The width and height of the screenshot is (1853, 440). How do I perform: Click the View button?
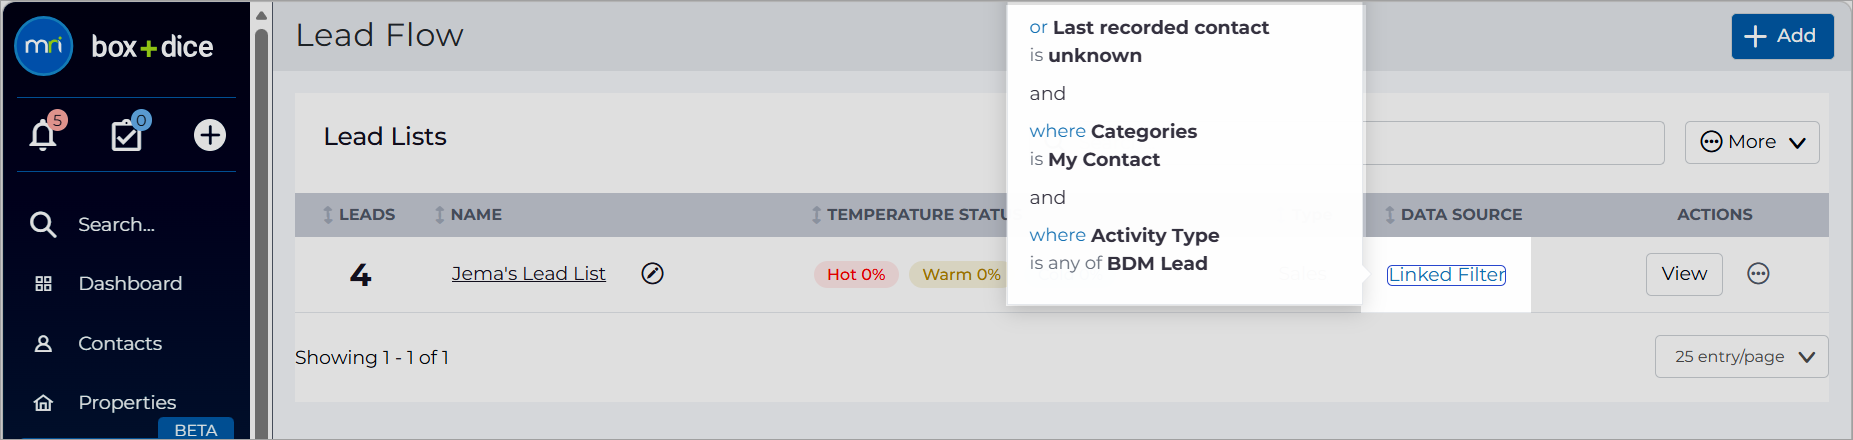pyautogui.click(x=1684, y=274)
